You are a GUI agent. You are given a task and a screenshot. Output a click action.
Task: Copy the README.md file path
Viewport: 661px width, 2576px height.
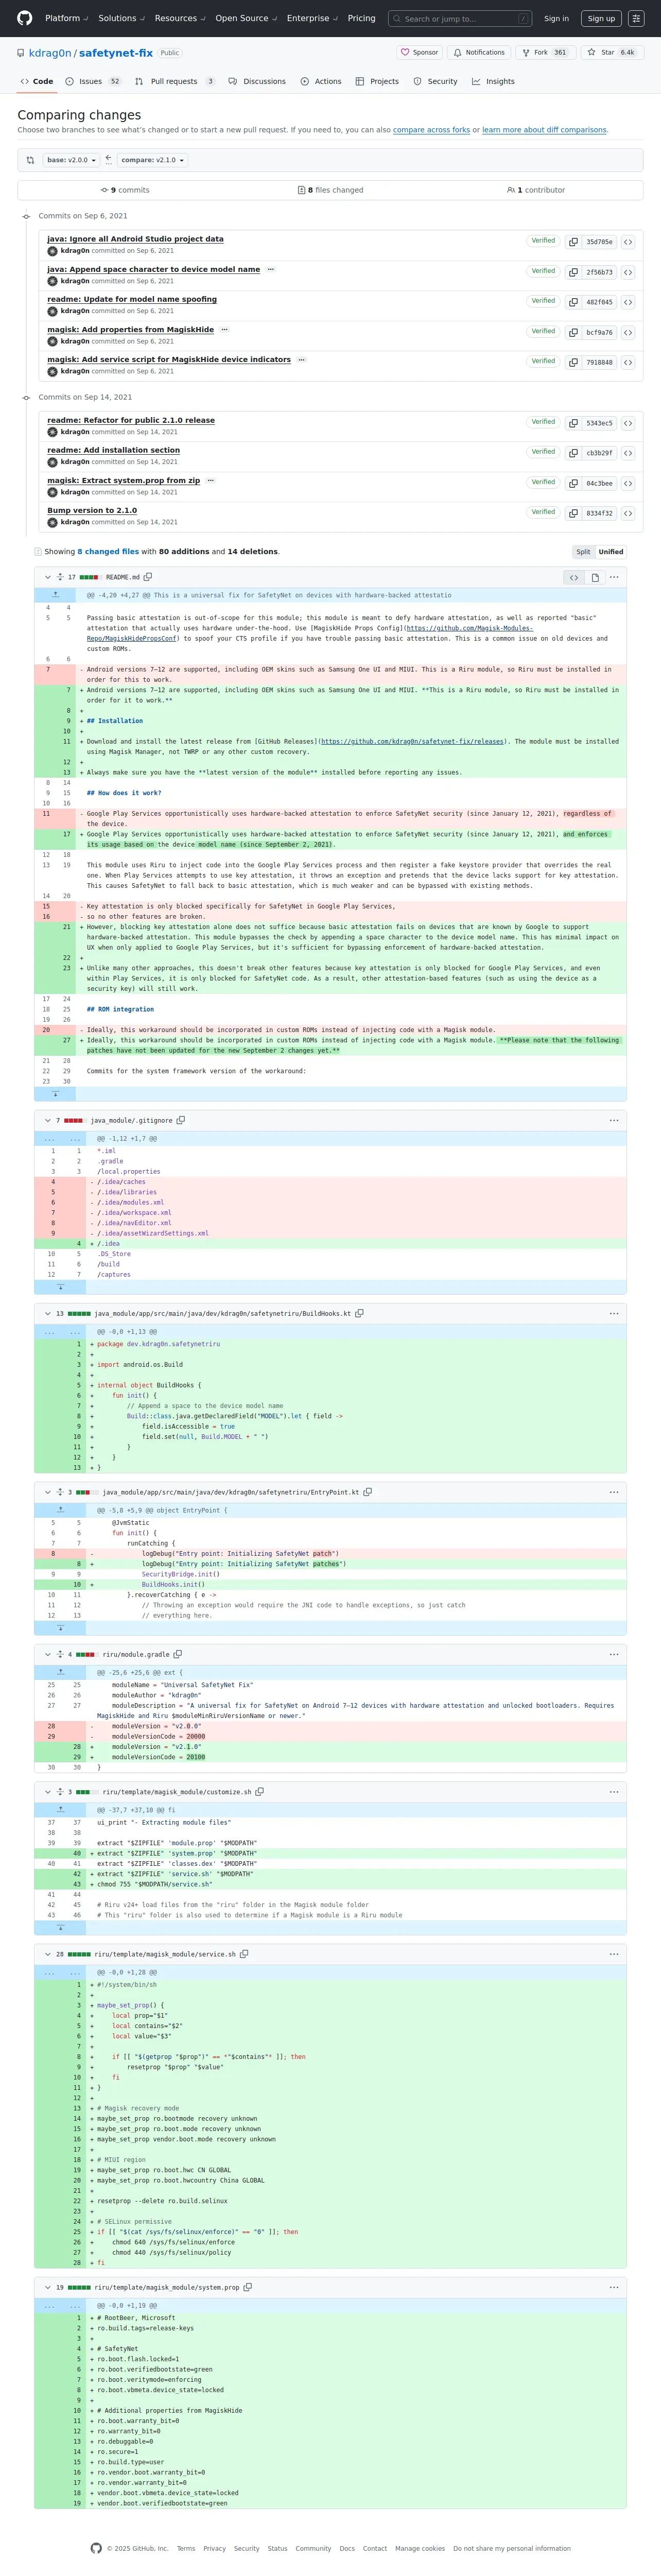pyautogui.click(x=148, y=577)
